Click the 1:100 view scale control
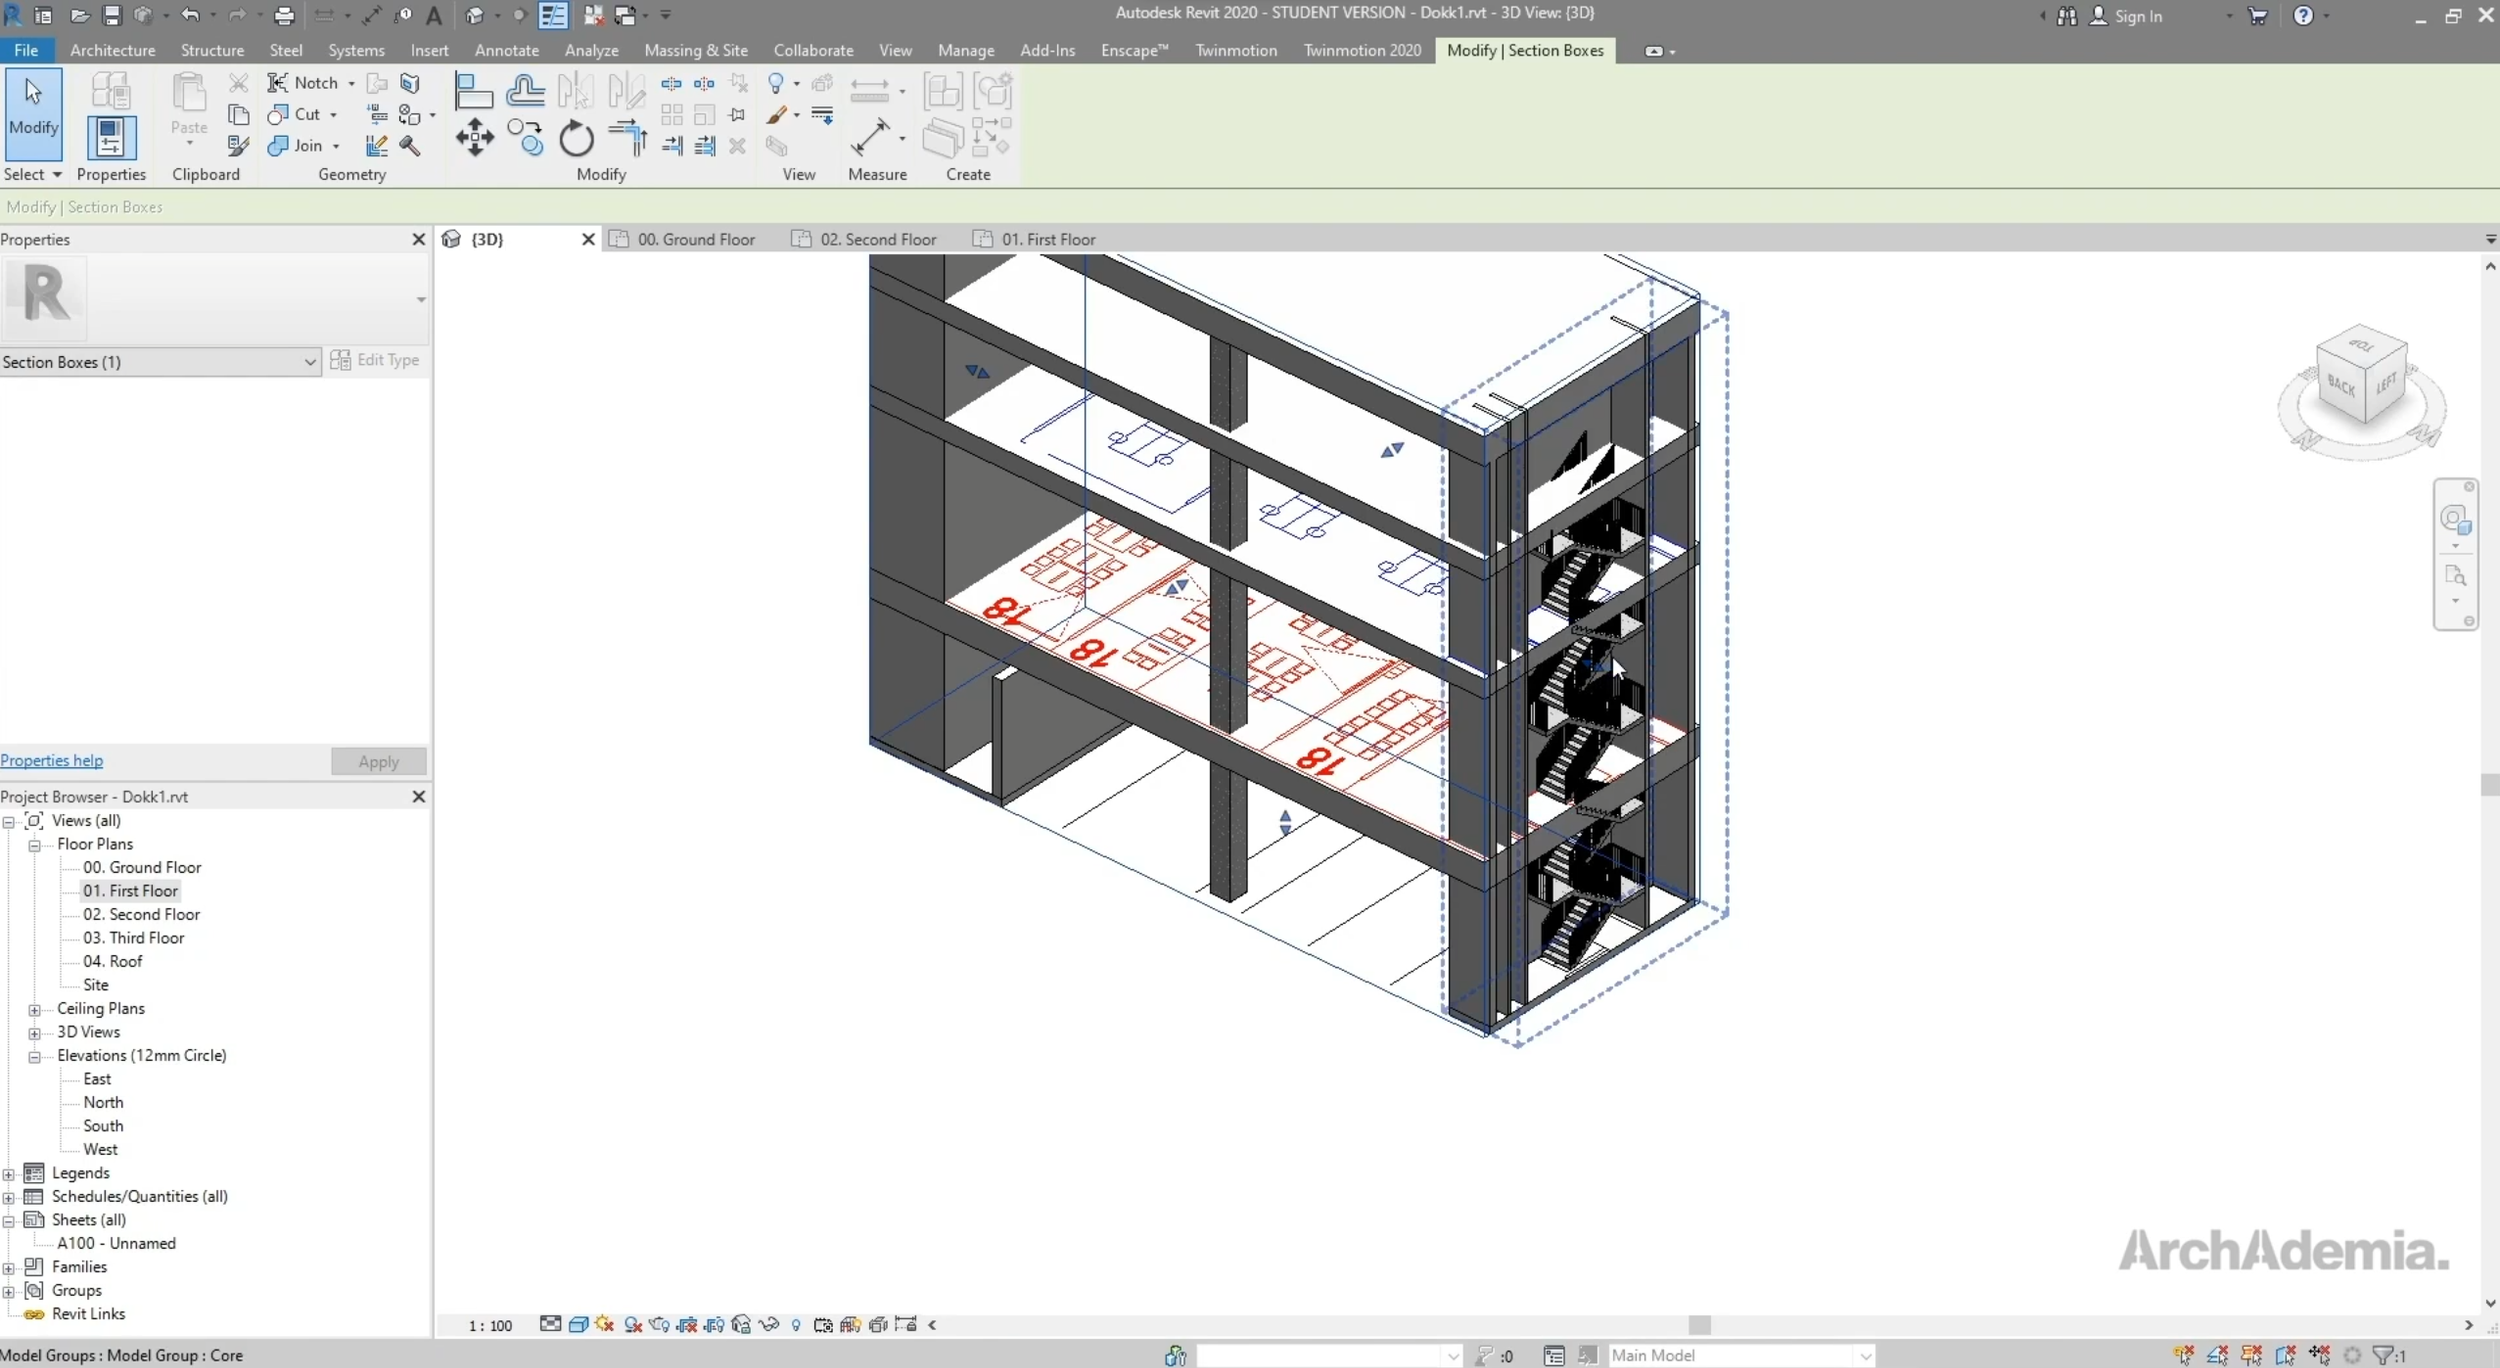Image resolution: width=2500 pixels, height=1368 pixels. pyautogui.click(x=488, y=1325)
